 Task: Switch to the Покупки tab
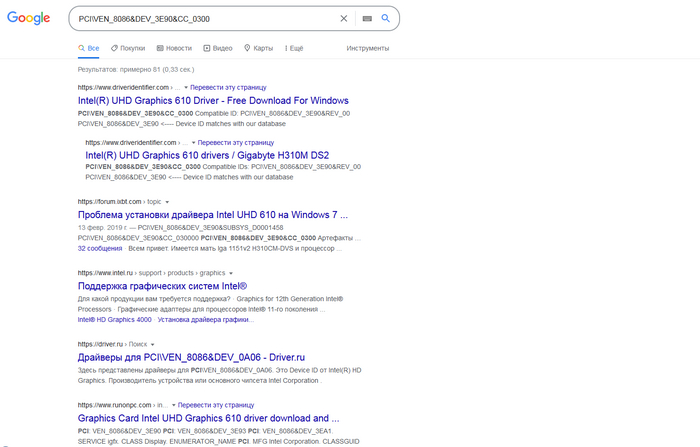coord(128,48)
